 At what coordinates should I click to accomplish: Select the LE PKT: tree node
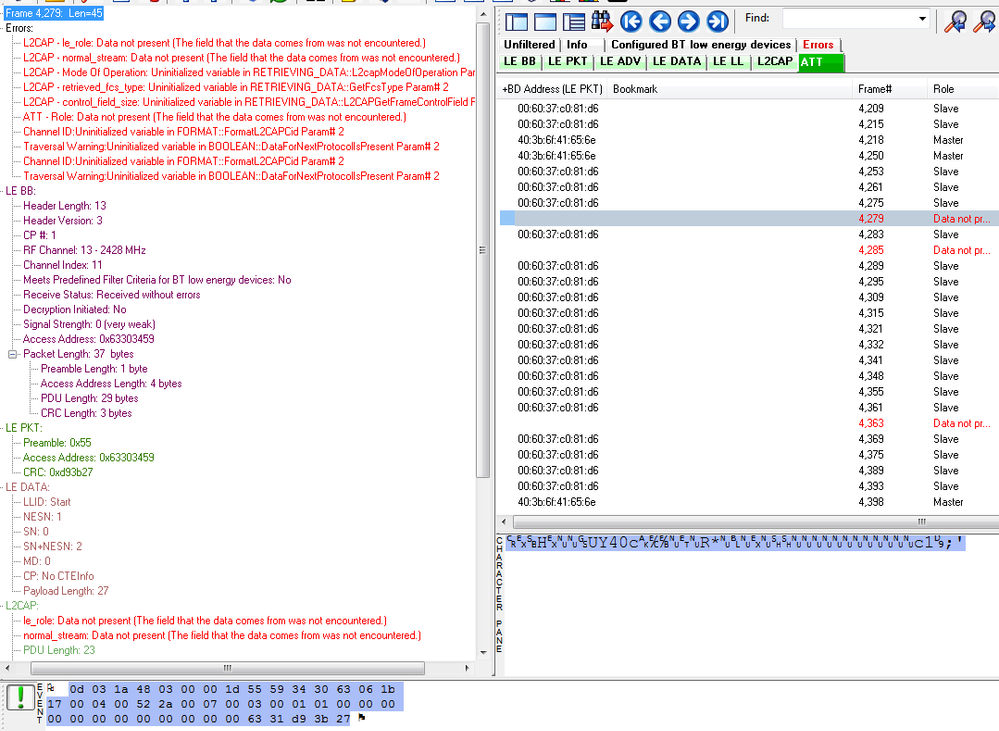(24, 428)
